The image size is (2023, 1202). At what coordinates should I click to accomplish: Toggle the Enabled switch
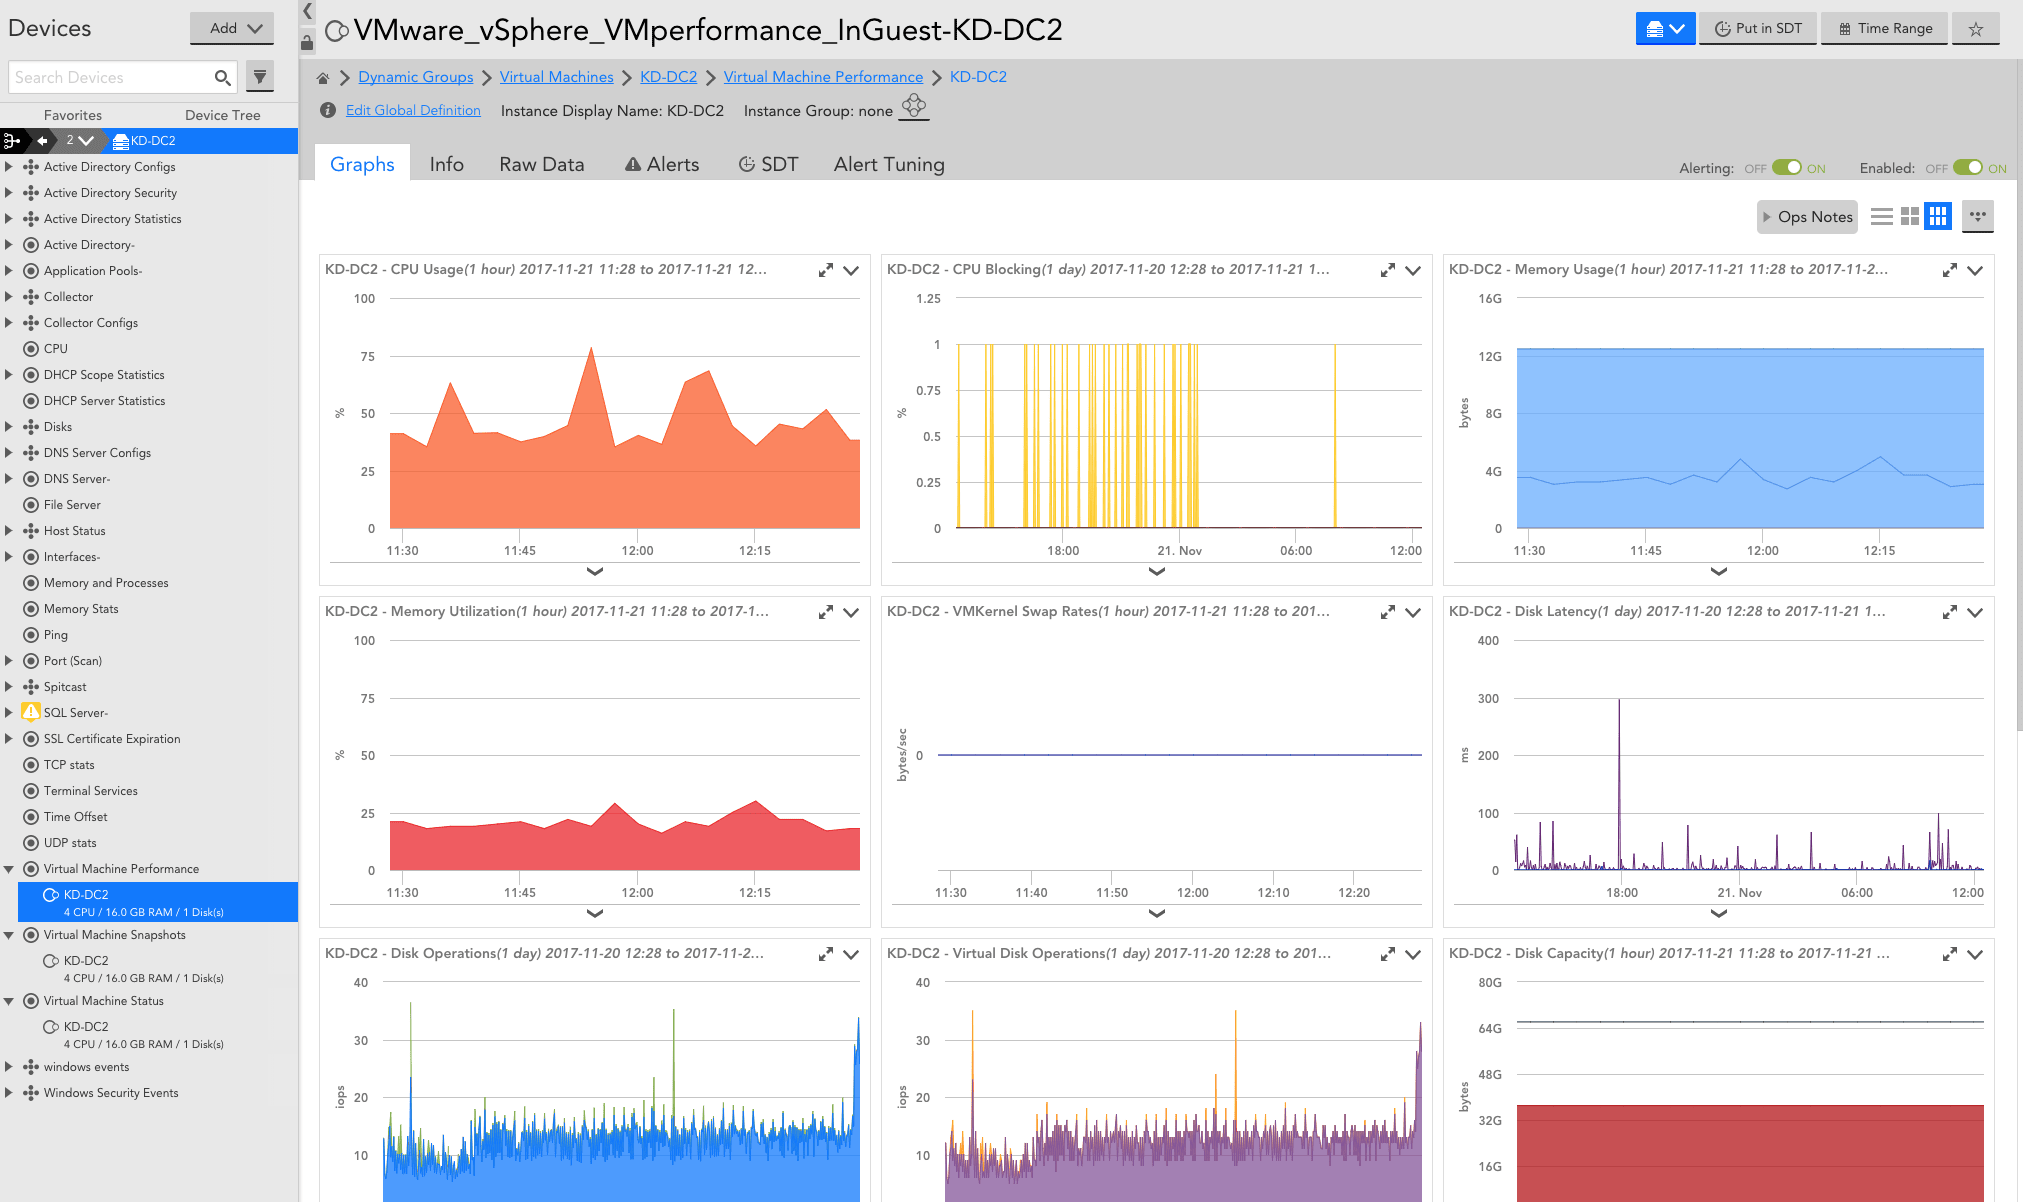click(1967, 168)
